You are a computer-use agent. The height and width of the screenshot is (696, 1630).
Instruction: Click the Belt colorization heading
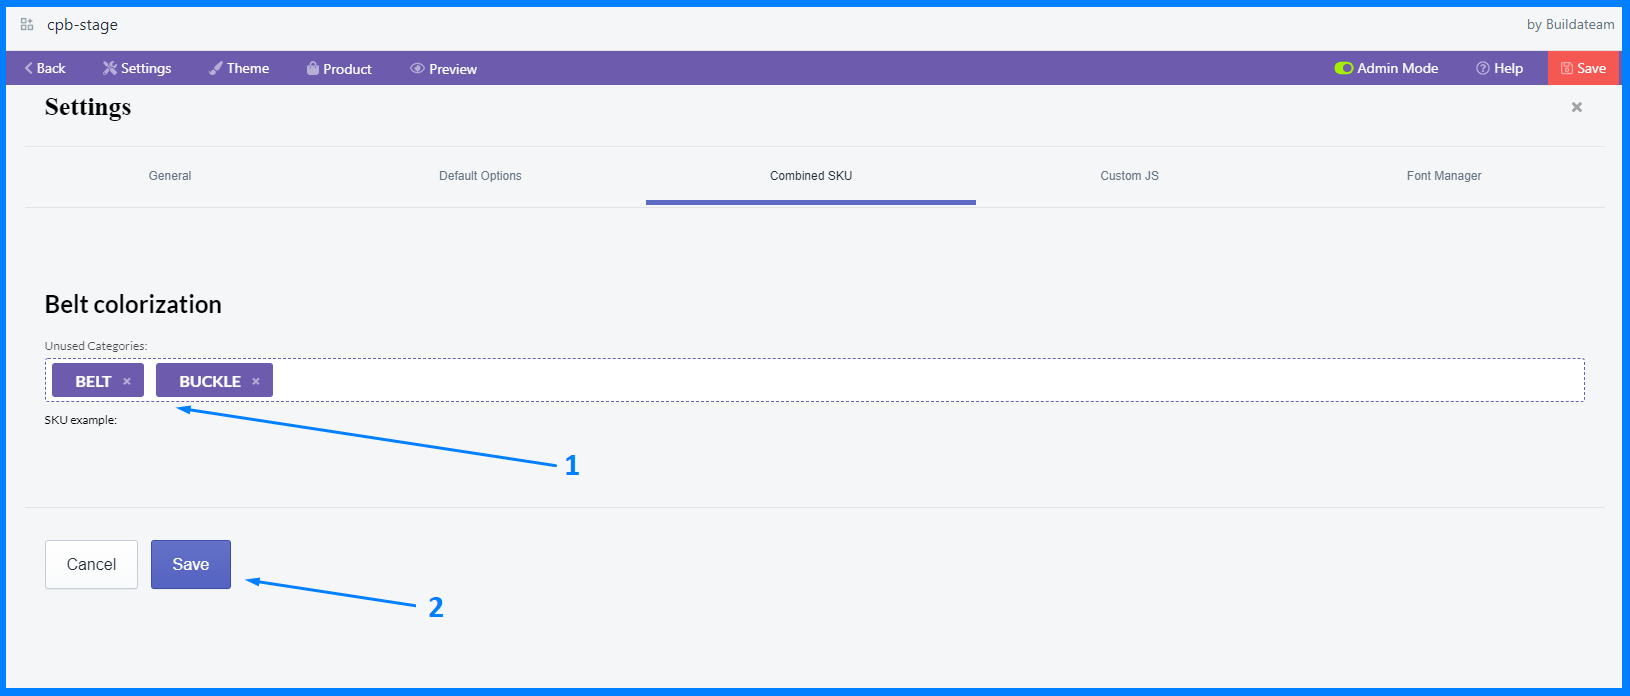pos(133,304)
